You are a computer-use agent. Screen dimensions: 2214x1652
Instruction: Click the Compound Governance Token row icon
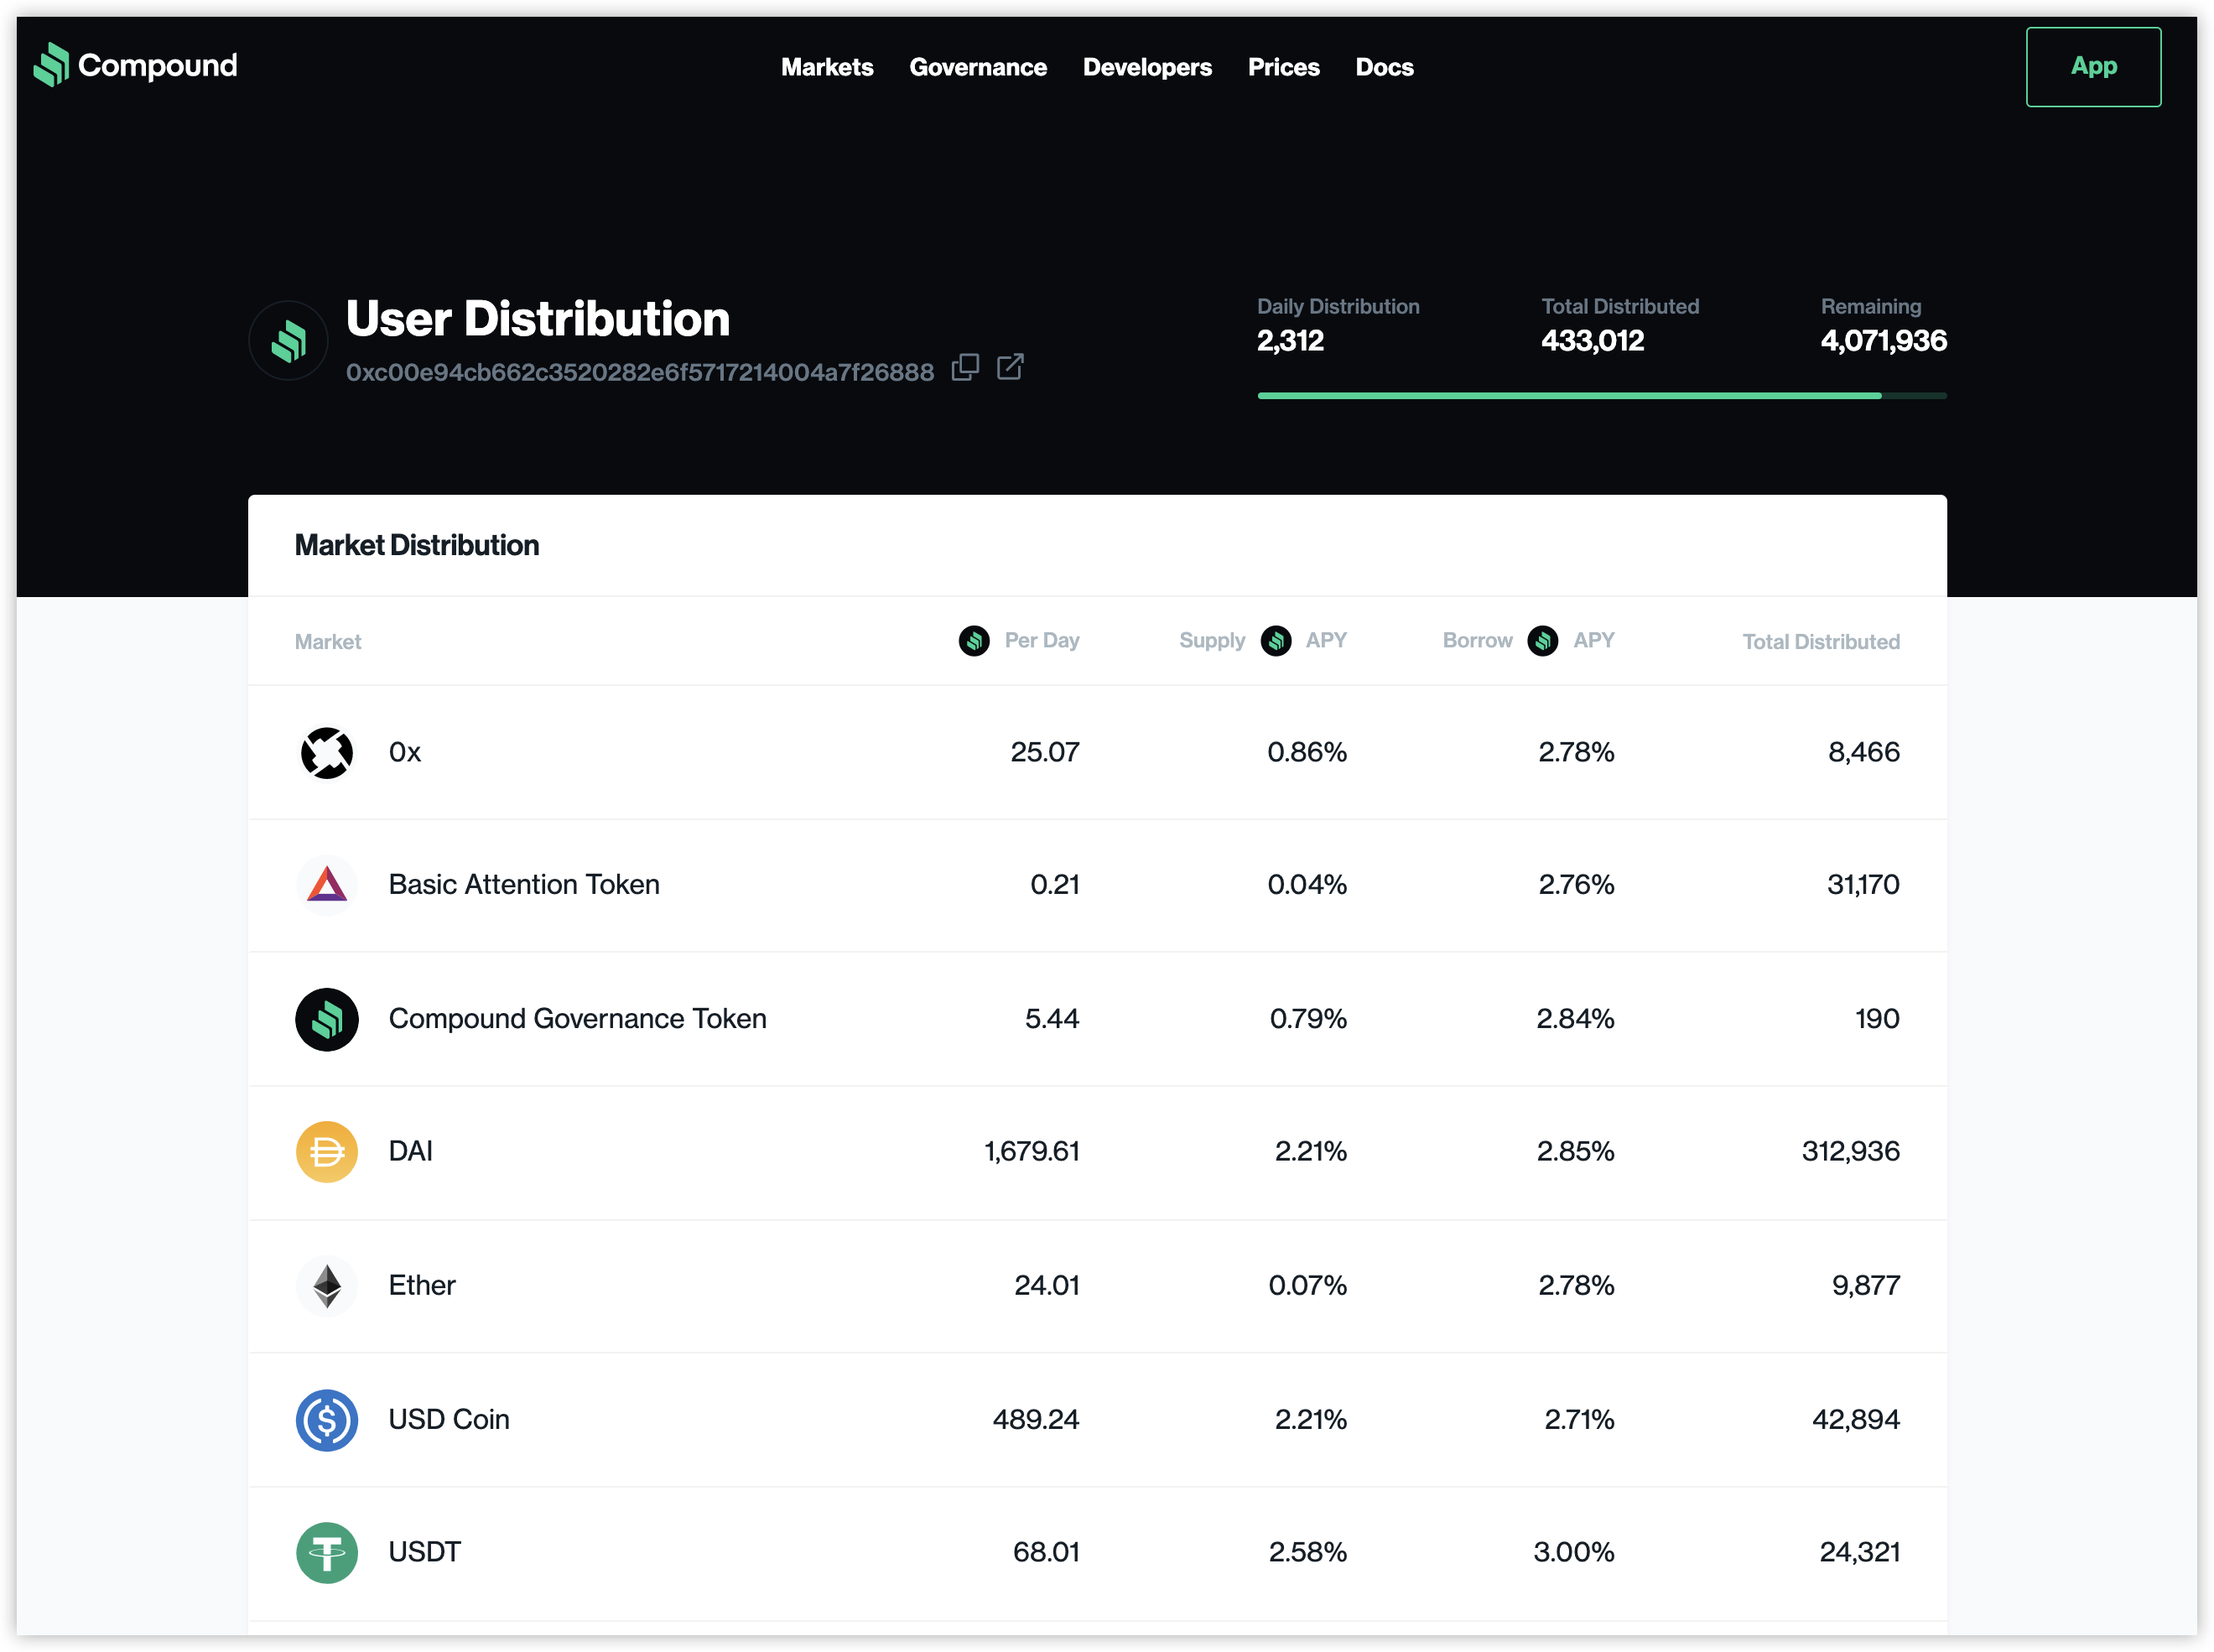pyautogui.click(x=327, y=1019)
